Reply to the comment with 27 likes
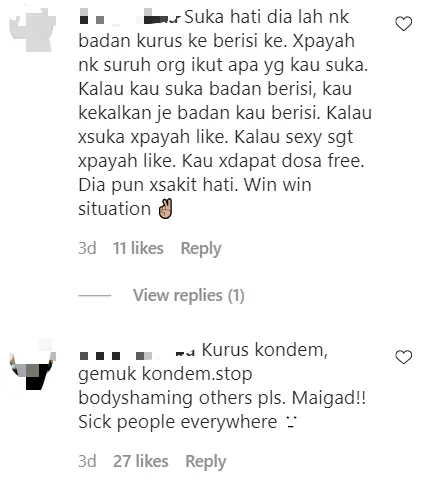This screenshot has height=485, width=435. (206, 462)
